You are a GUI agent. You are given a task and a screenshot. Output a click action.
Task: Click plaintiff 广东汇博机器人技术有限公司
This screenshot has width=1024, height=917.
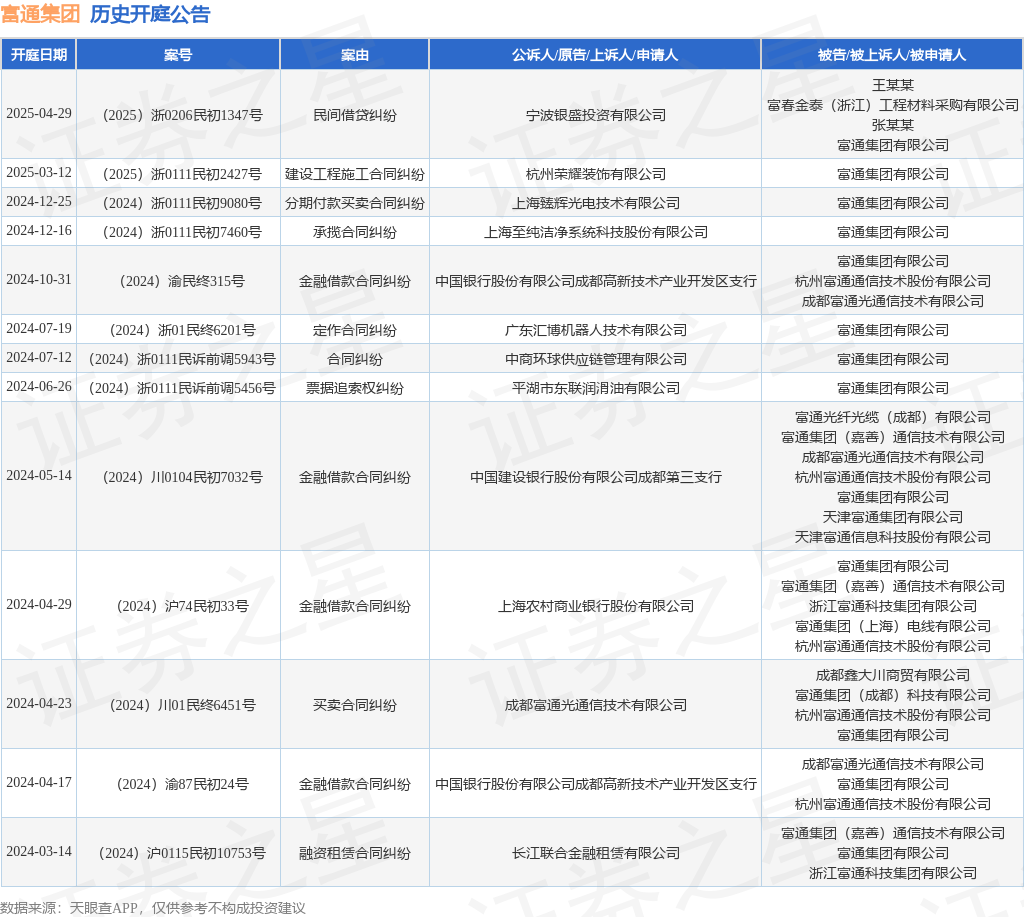596,330
